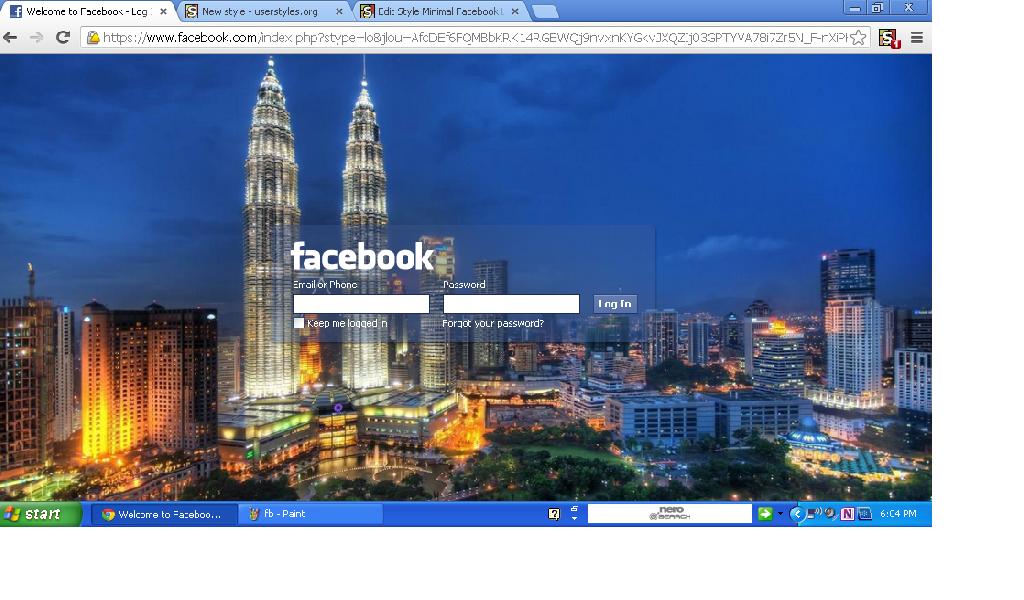Click the network volume tray icon
1024x600 pixels.
(814, 514)
